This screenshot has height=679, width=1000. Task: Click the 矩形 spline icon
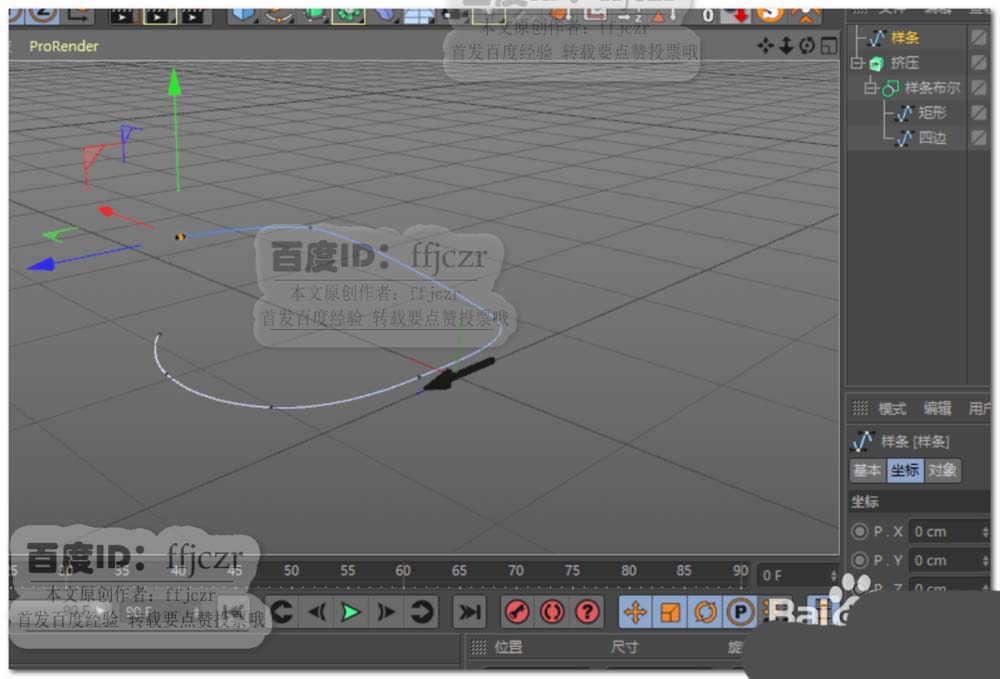[x=904, y=113]
